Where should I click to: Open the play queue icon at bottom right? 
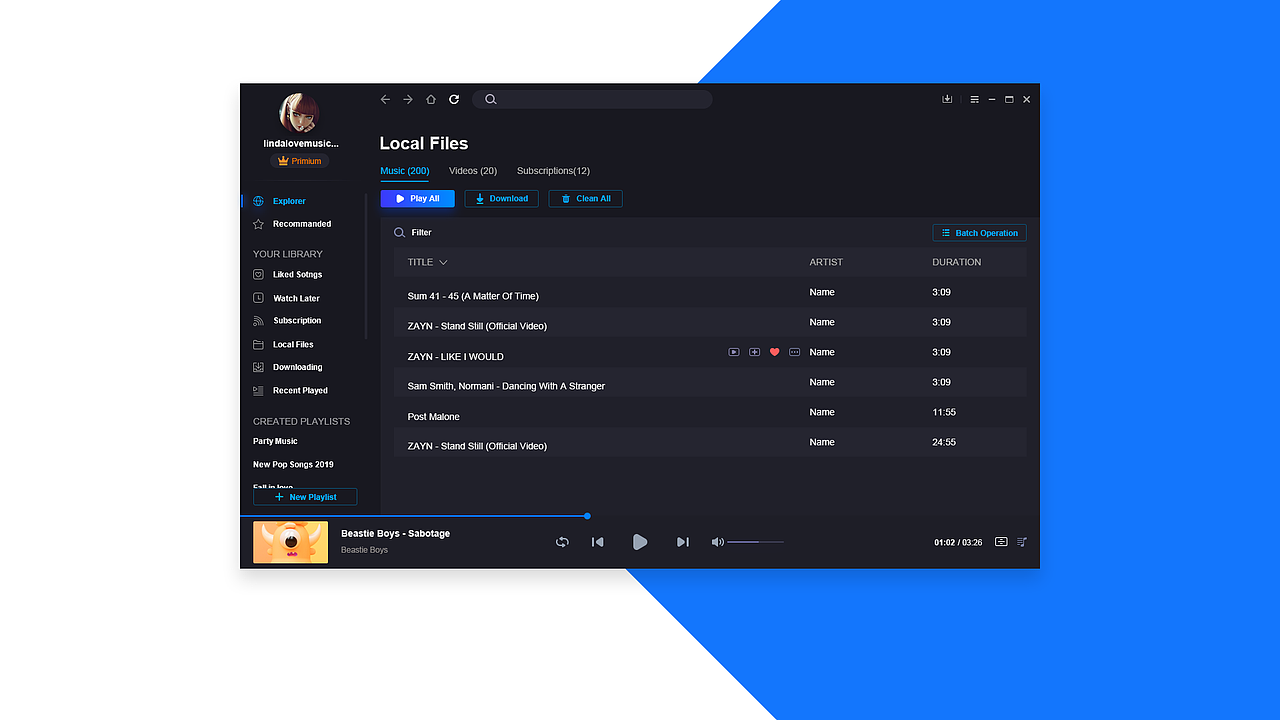tap(1021, 542)
